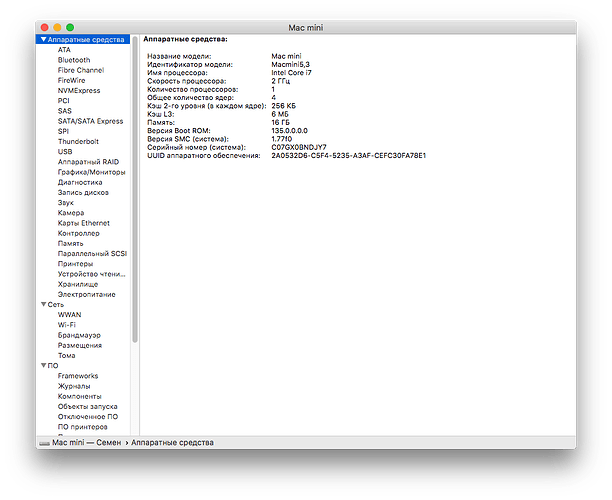This screenshot has height=500, width=612.
Task: Select the truncated Устройство чтени… entry
Action: click(x=91, y=274)
